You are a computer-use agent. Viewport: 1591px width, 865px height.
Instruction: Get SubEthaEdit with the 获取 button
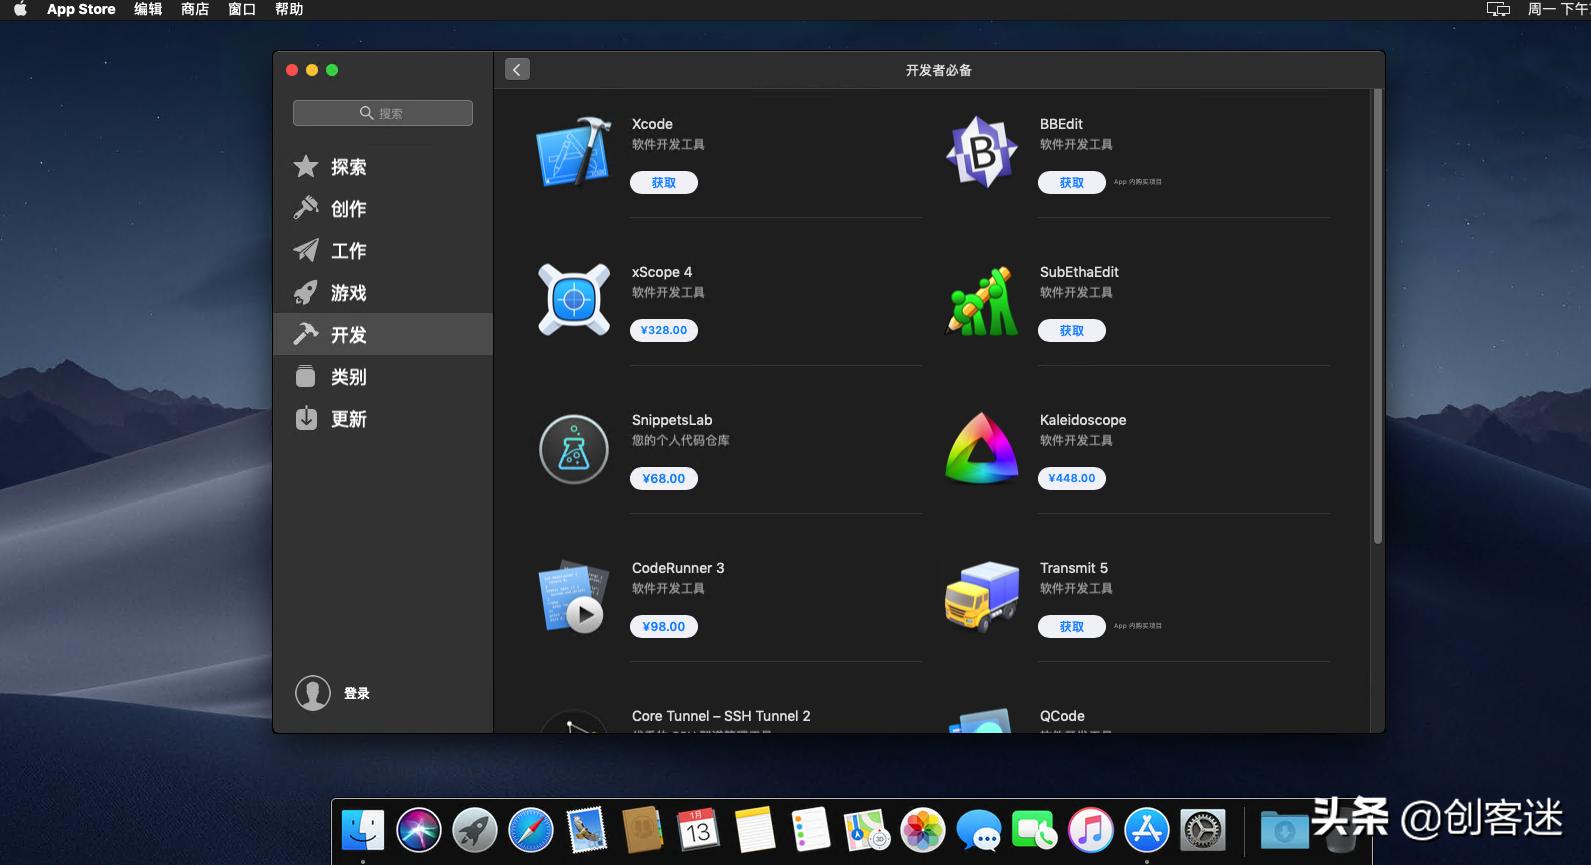tap(1072, 331)
